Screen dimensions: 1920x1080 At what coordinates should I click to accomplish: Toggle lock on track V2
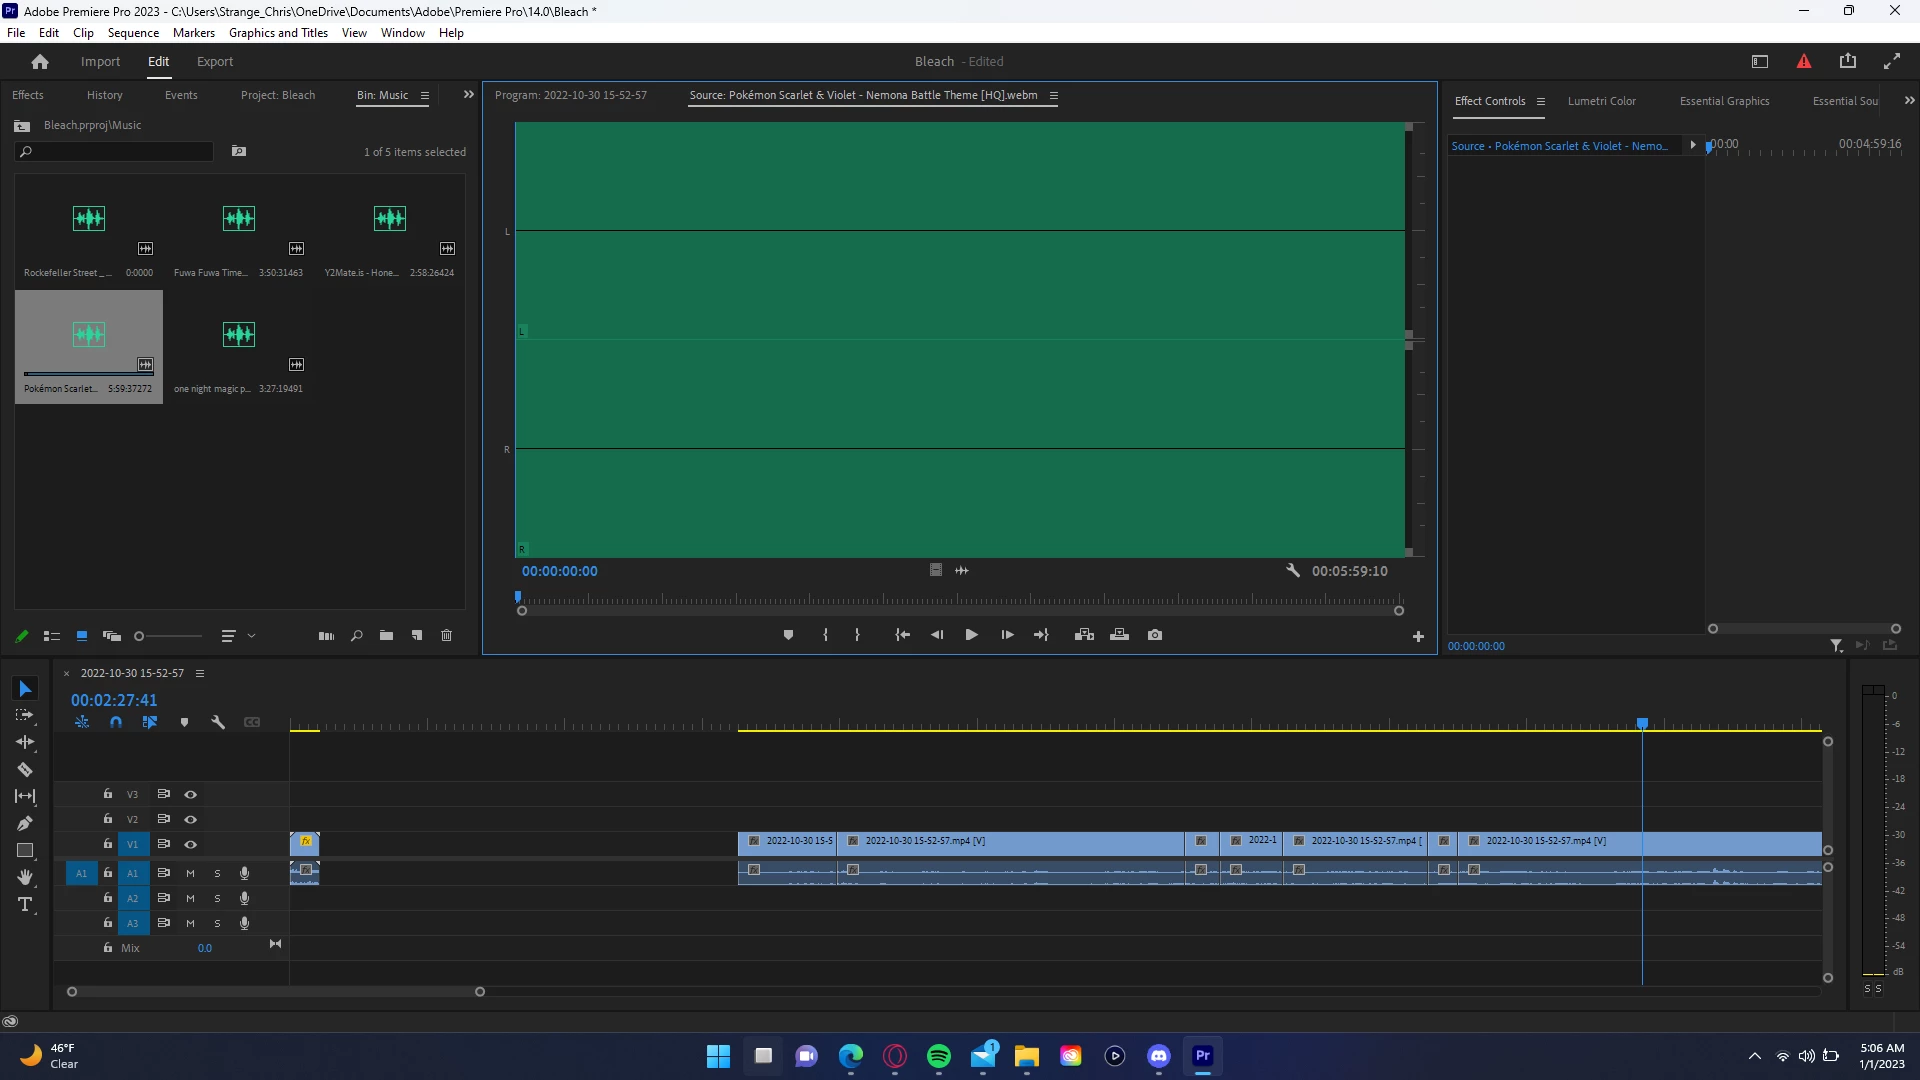(108, 819)
